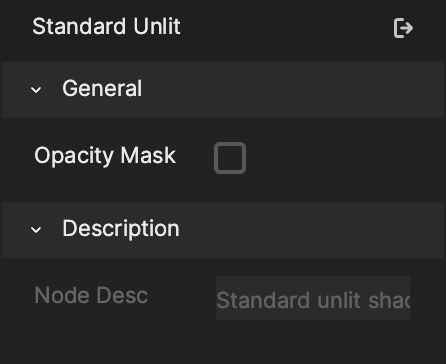The width and height of the screenshot is (446, 364).
Task: Fold the General properties group
Action: tap(36, 89)
